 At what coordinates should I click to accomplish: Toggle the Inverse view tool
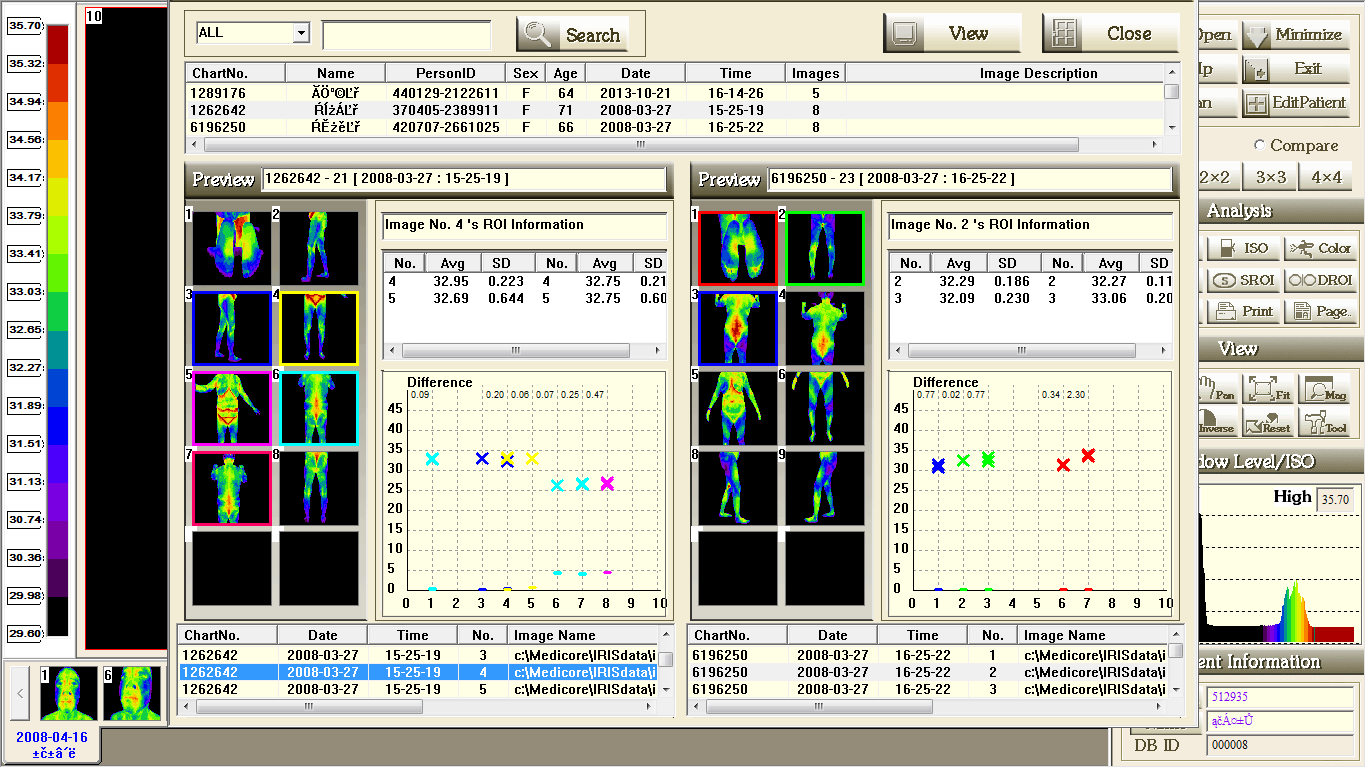point(1218,422)
